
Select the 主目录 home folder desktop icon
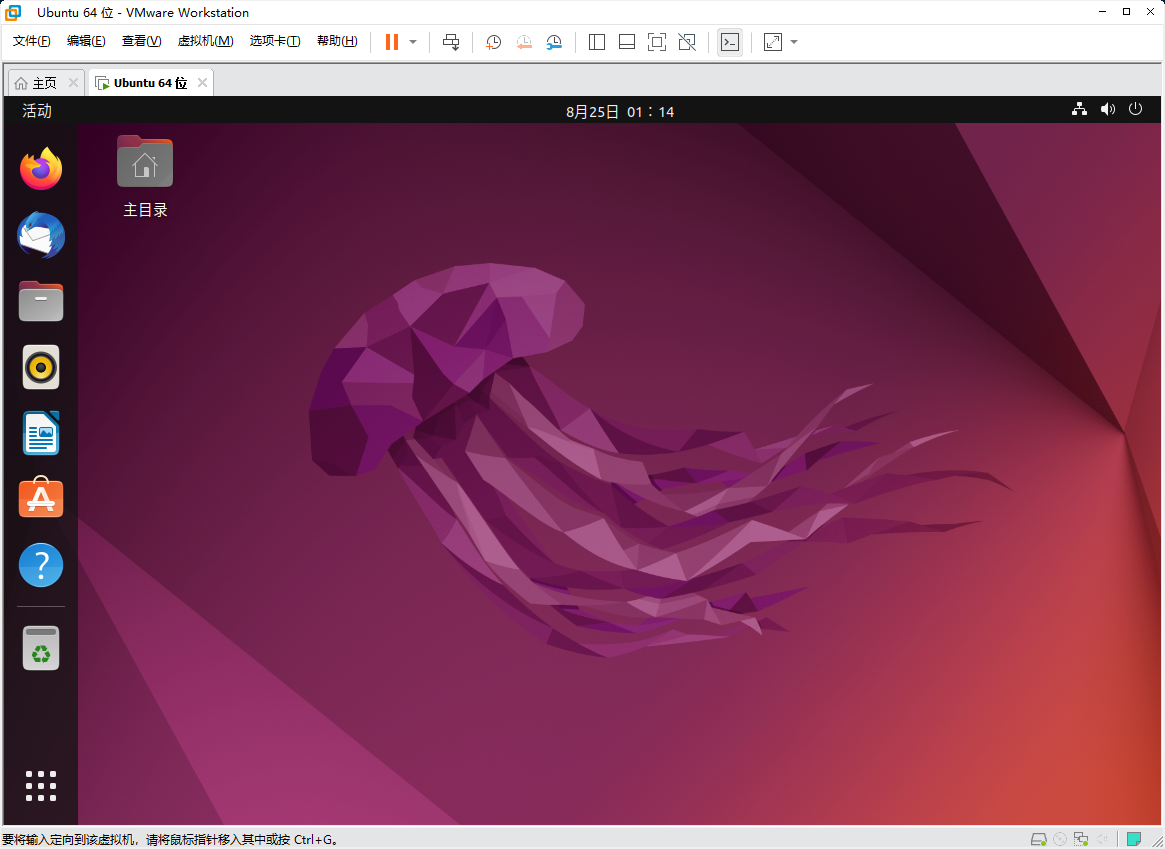coord(145,177)
